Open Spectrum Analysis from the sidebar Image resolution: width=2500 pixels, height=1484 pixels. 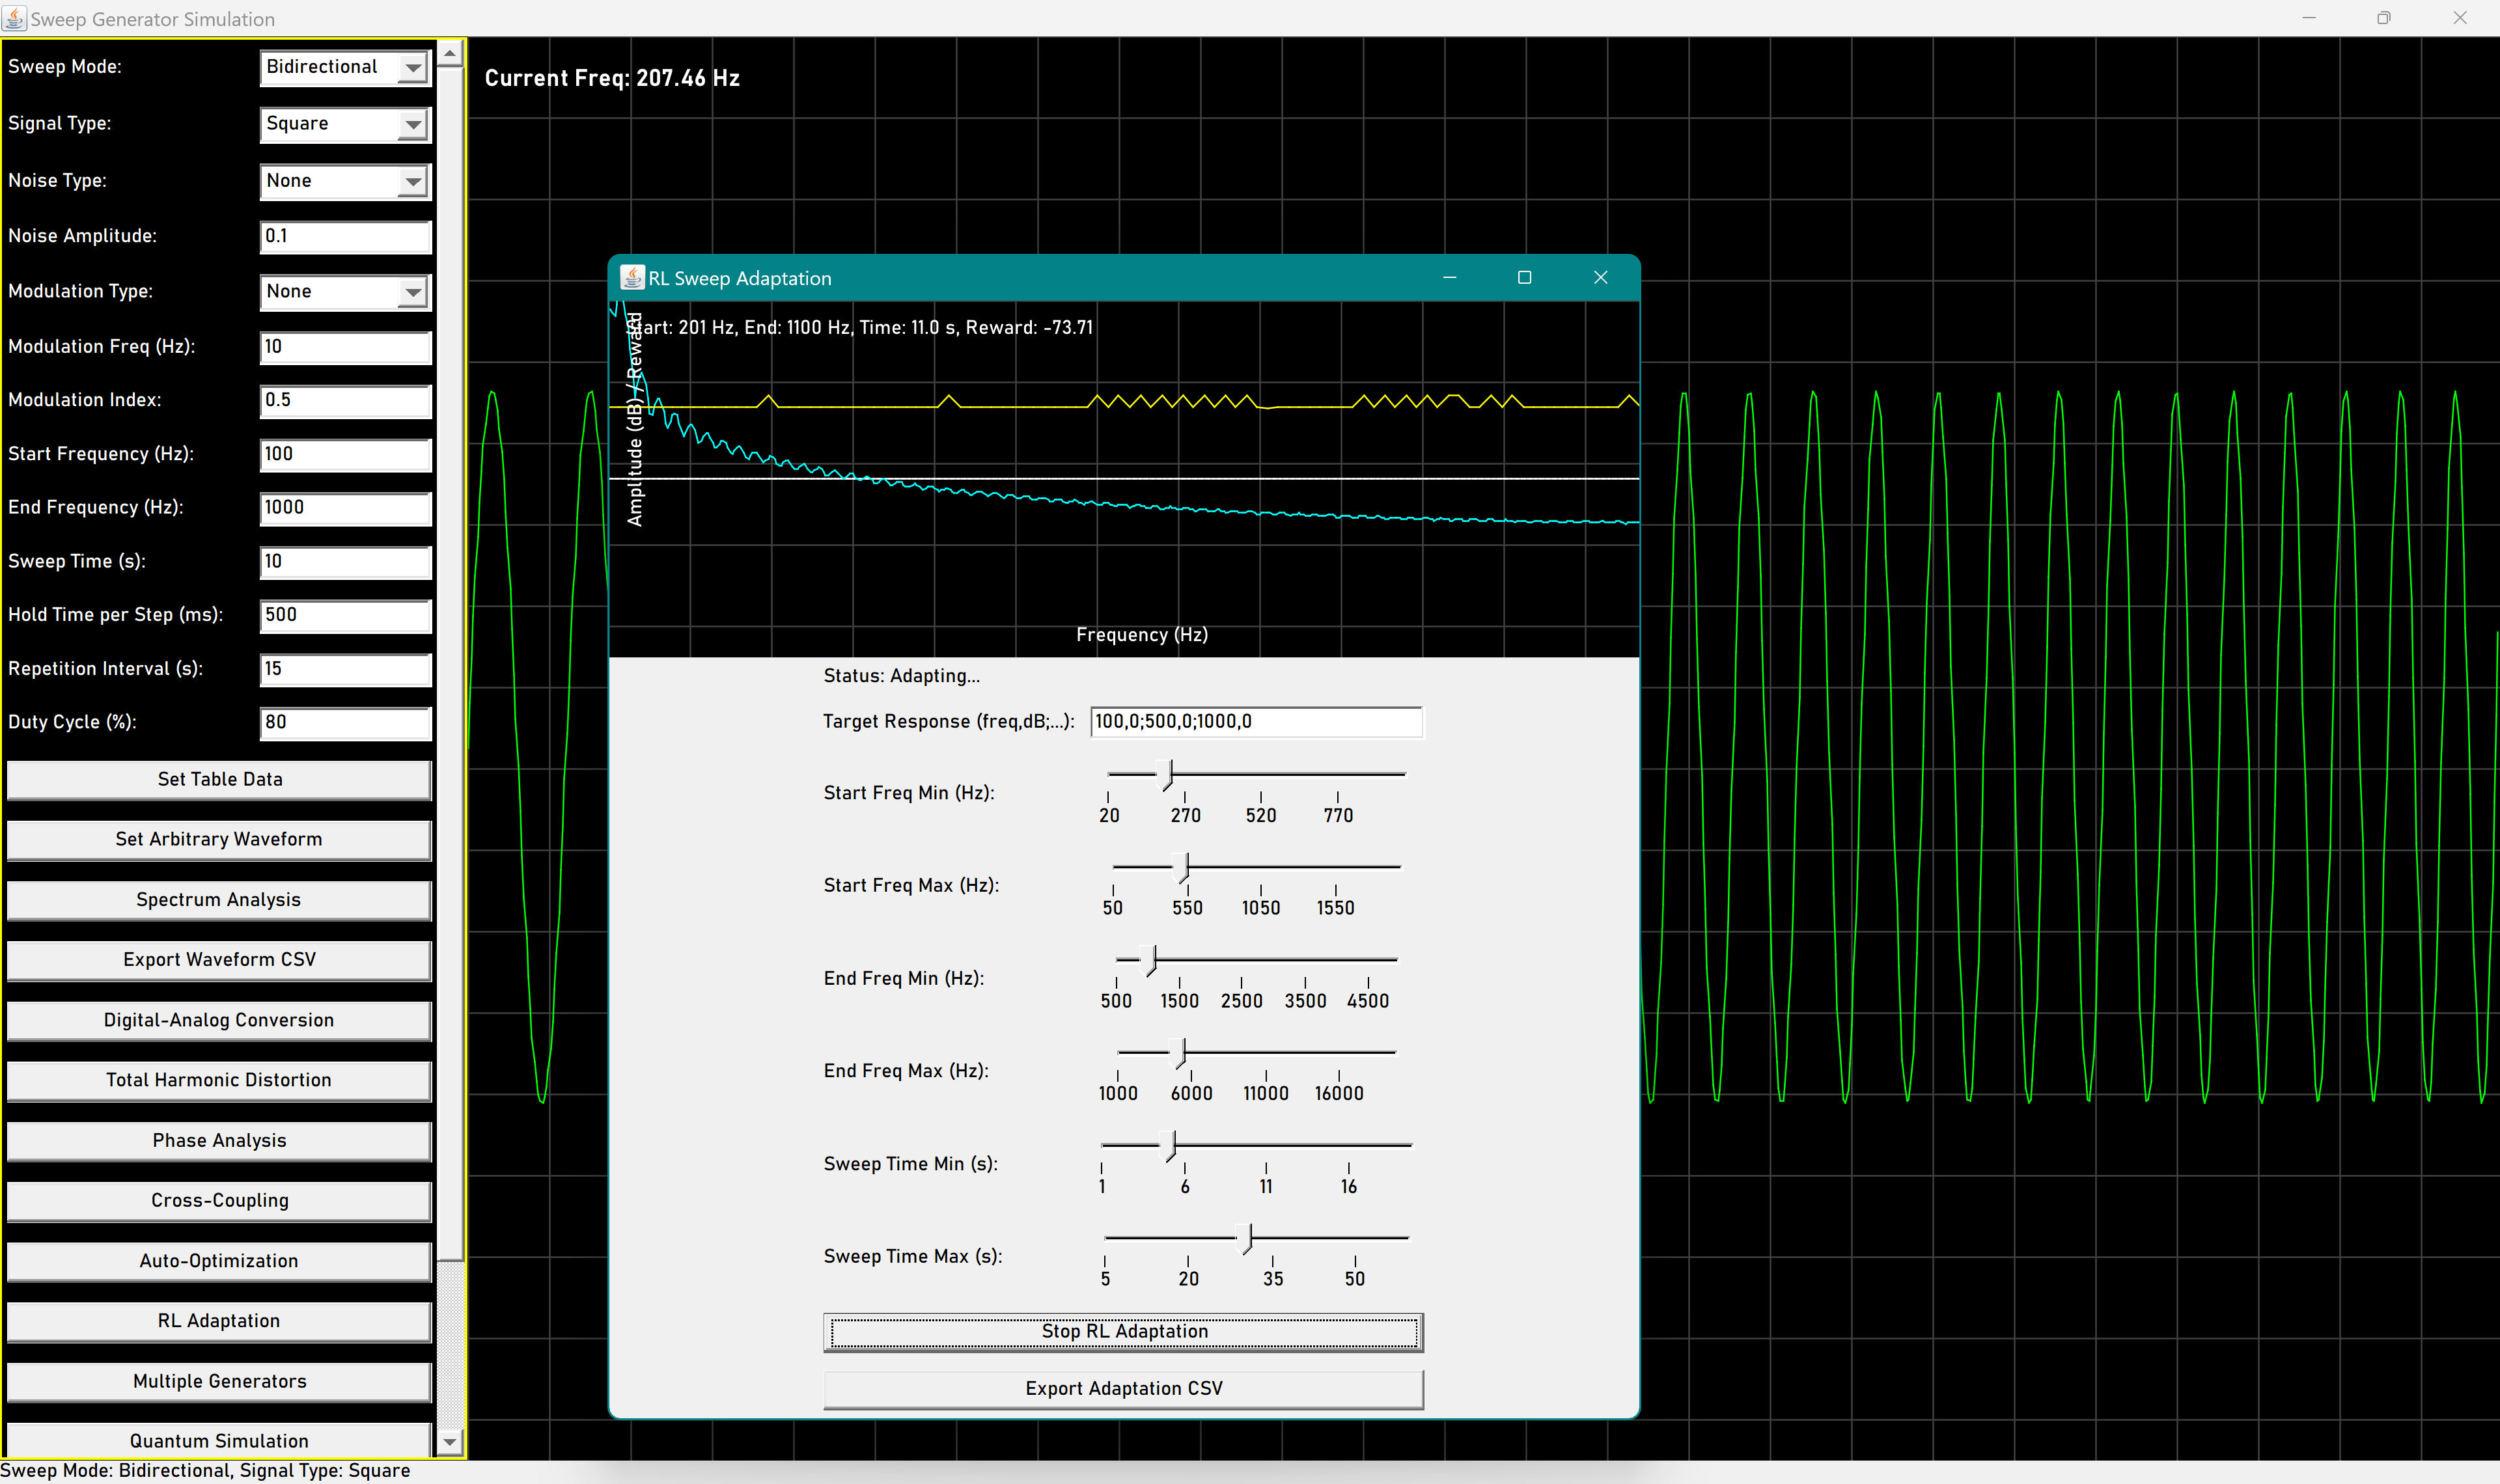click(x=219, y=899)
